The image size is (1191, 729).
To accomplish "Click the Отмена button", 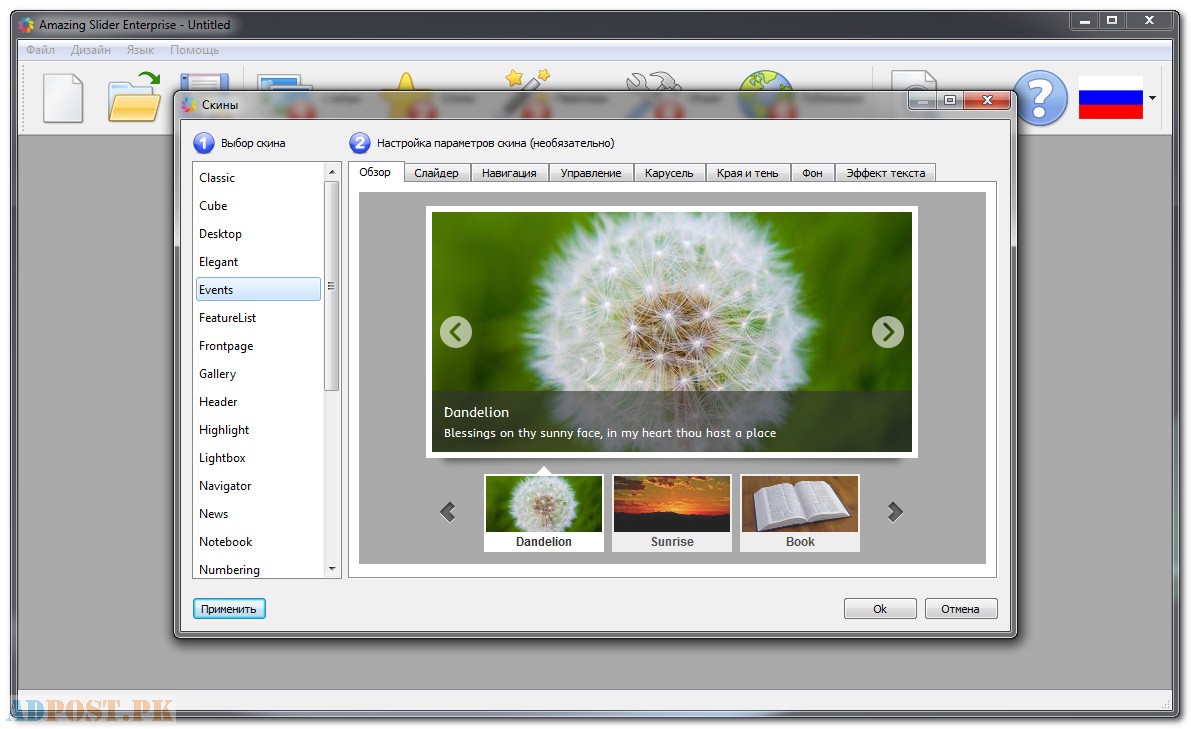I will click(961, 609).
